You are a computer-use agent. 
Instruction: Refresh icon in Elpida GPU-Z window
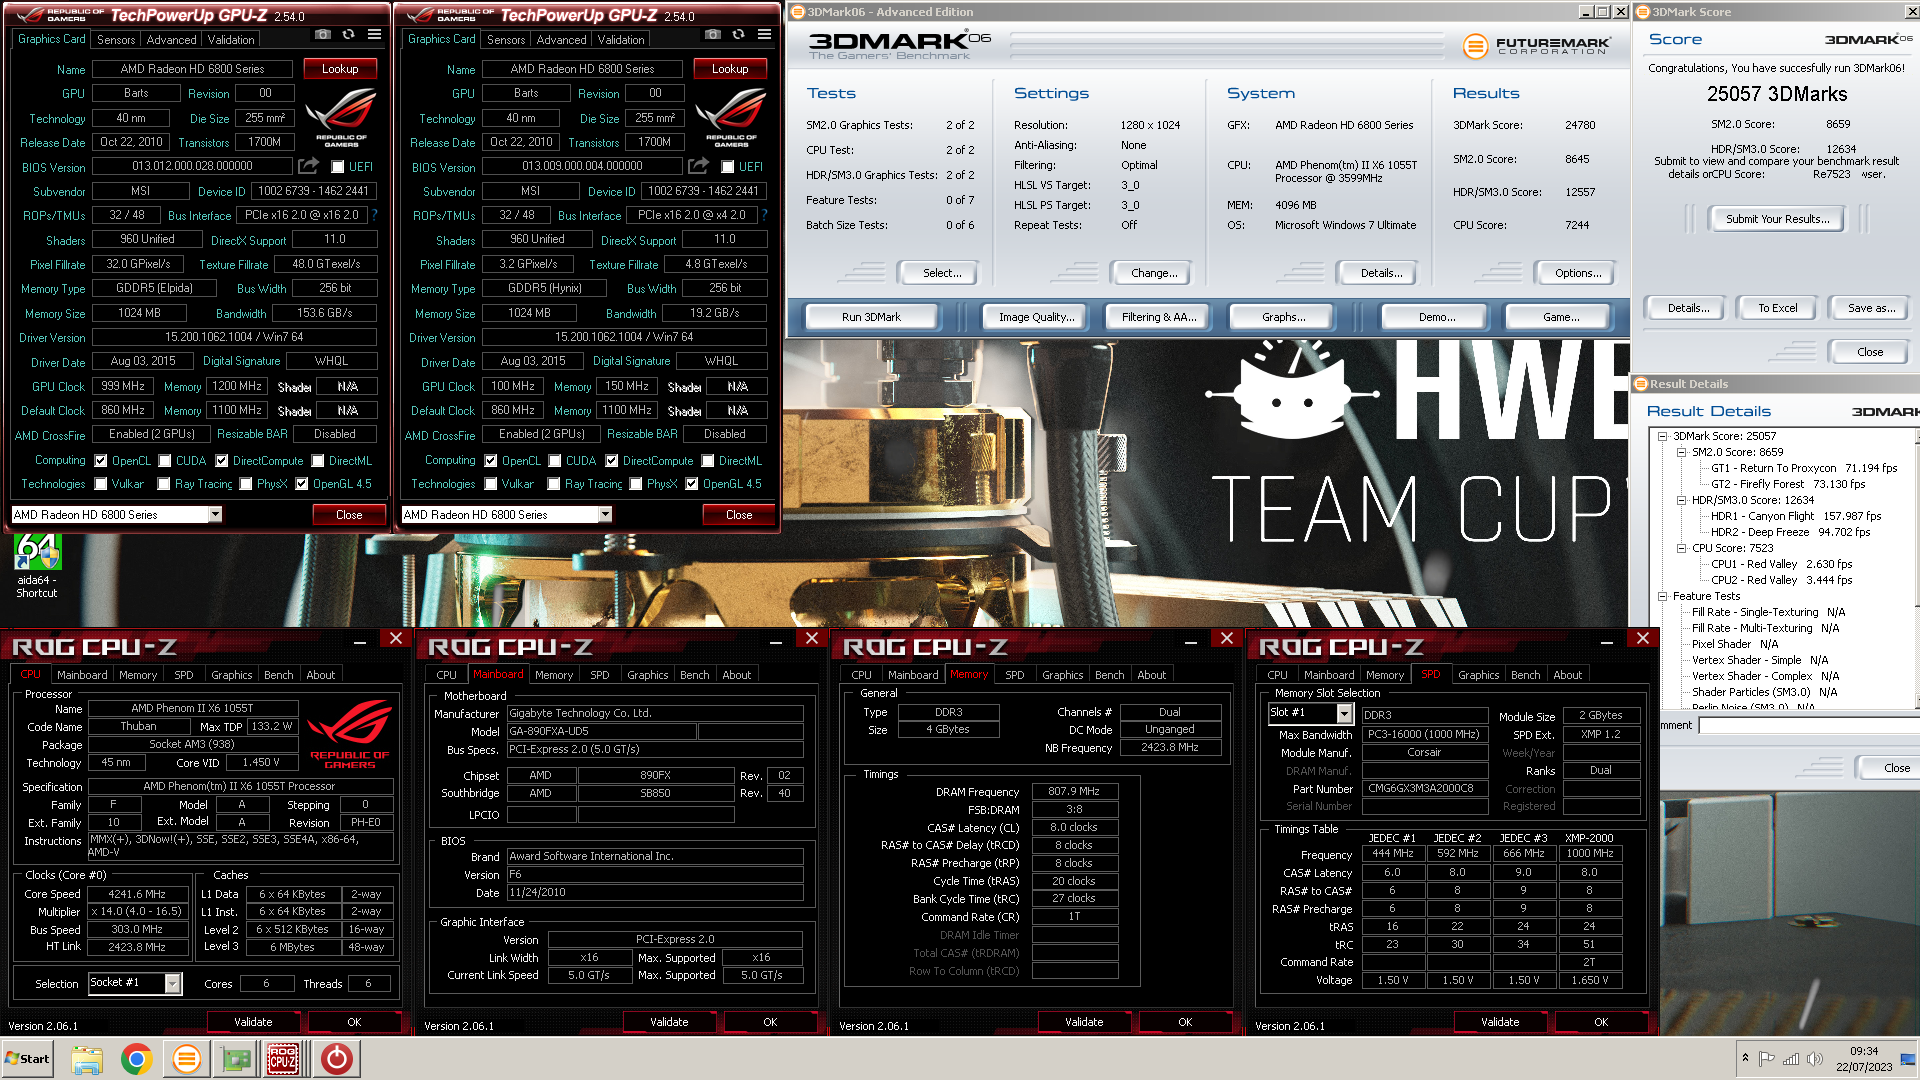tap(348, 34)
